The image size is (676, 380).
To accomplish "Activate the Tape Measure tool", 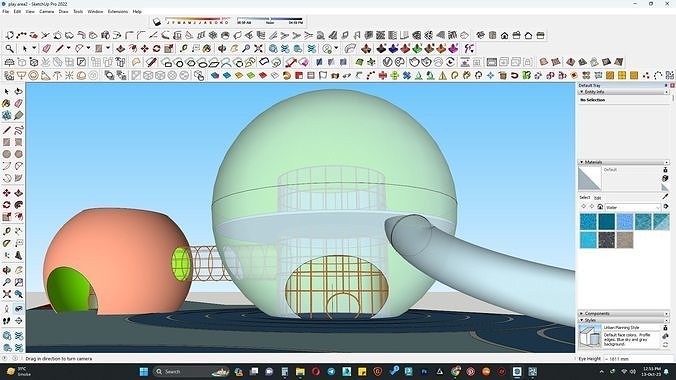I will coord(6,231).
